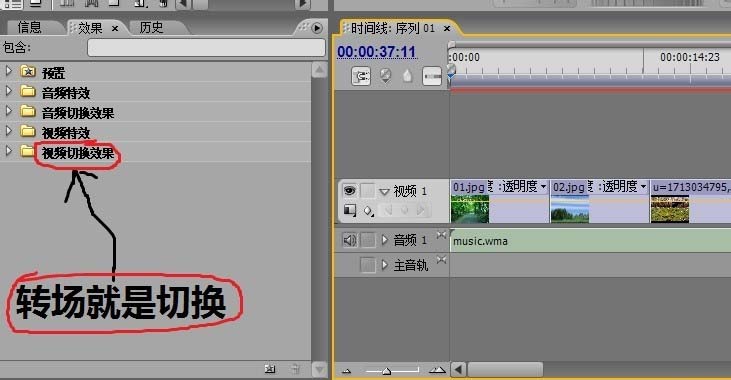Screen dimensions: 731x380
Task: Select the music.wma audio clip
Action: [590, 241]
